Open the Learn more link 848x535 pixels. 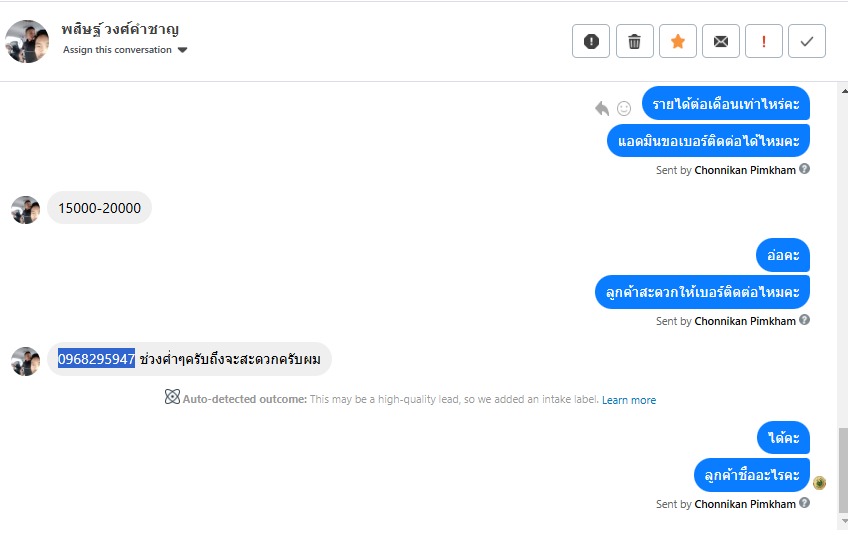629,400
